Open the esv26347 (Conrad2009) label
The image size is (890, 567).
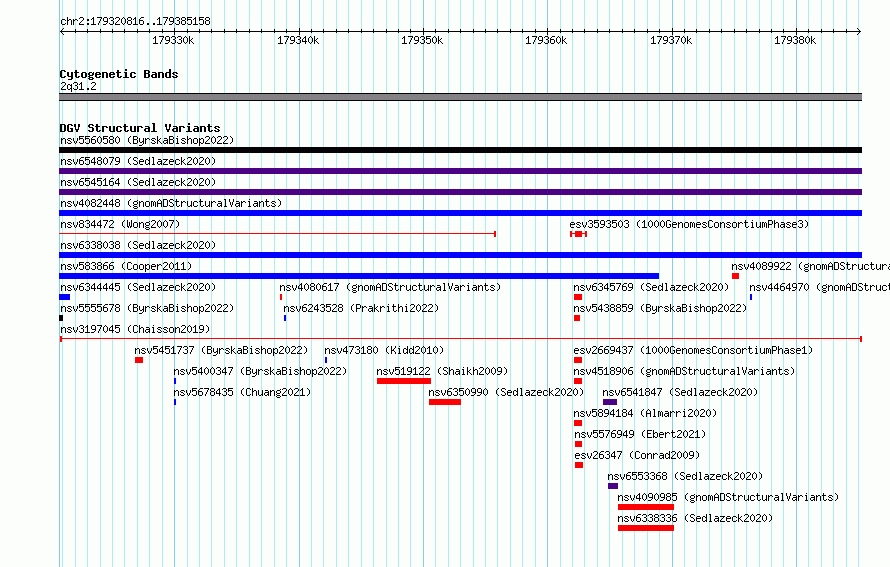(x=637, y=455)
